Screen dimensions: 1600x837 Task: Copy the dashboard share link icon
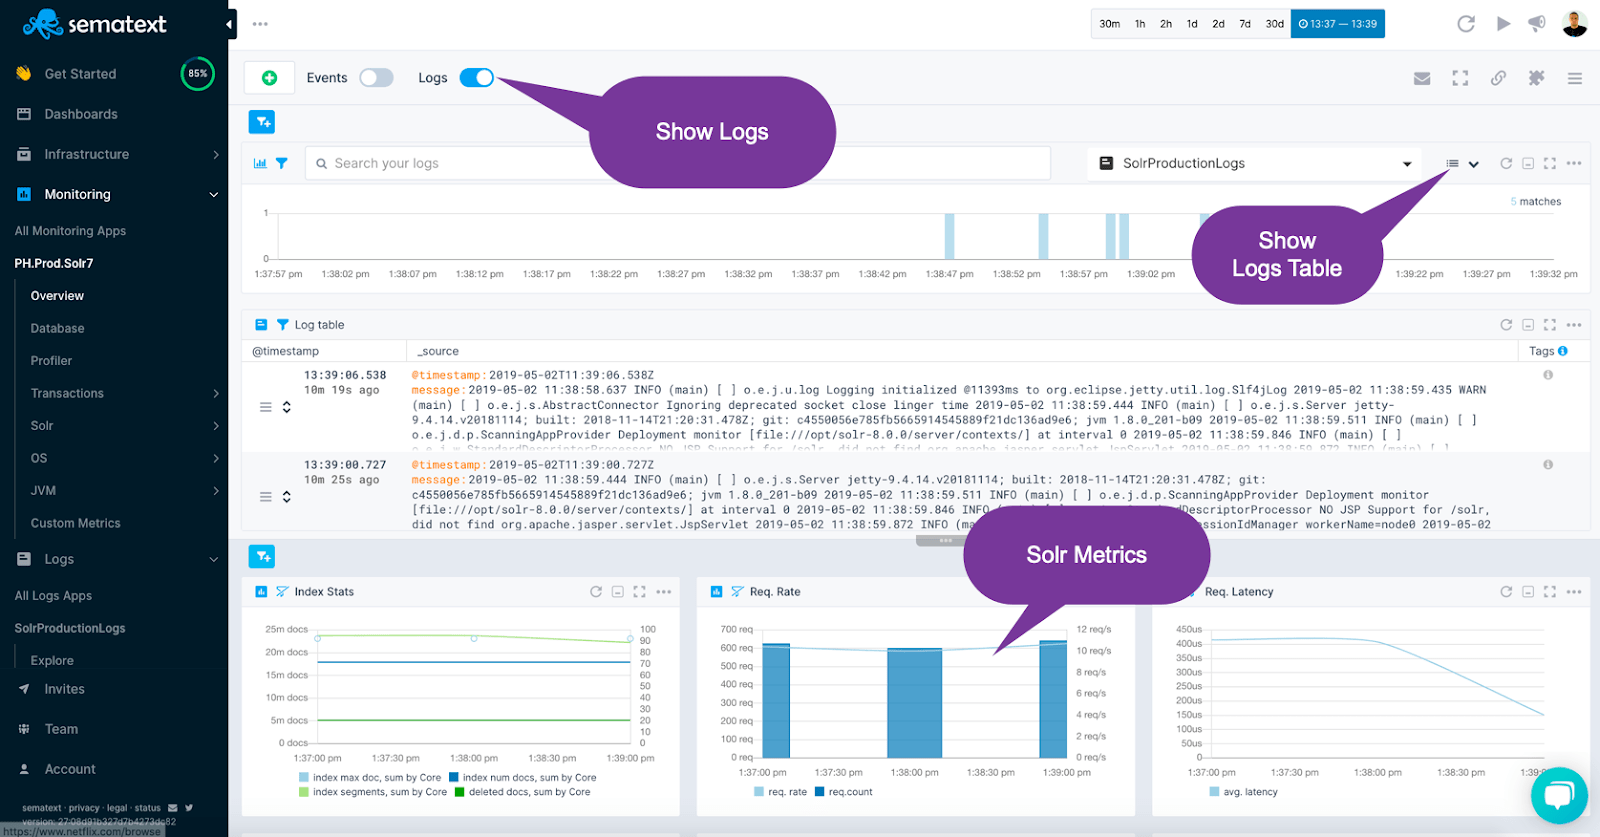pos(1498,78)
